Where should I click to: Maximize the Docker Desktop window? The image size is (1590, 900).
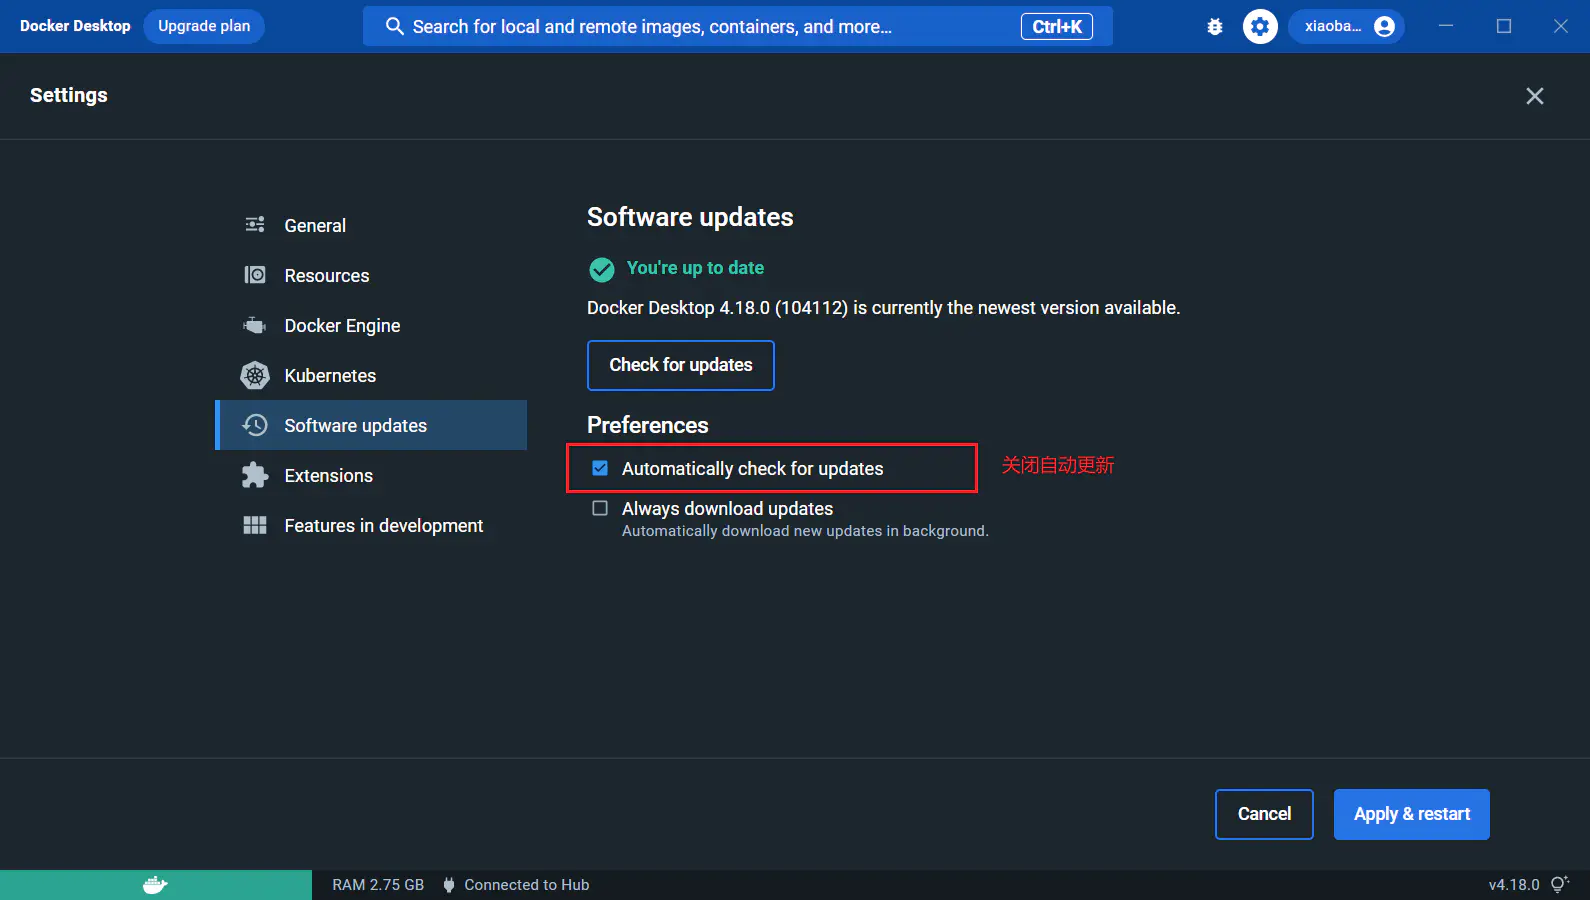point(1504,26)
